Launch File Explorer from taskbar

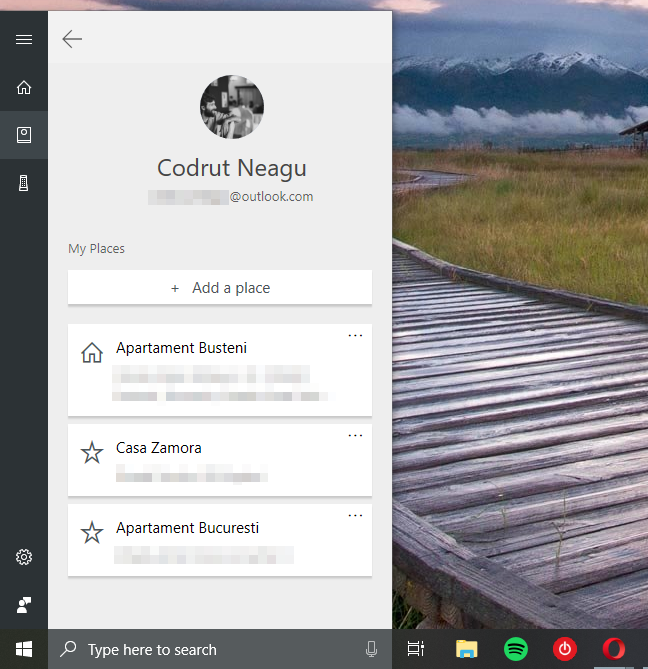click(x=466, y=649)
